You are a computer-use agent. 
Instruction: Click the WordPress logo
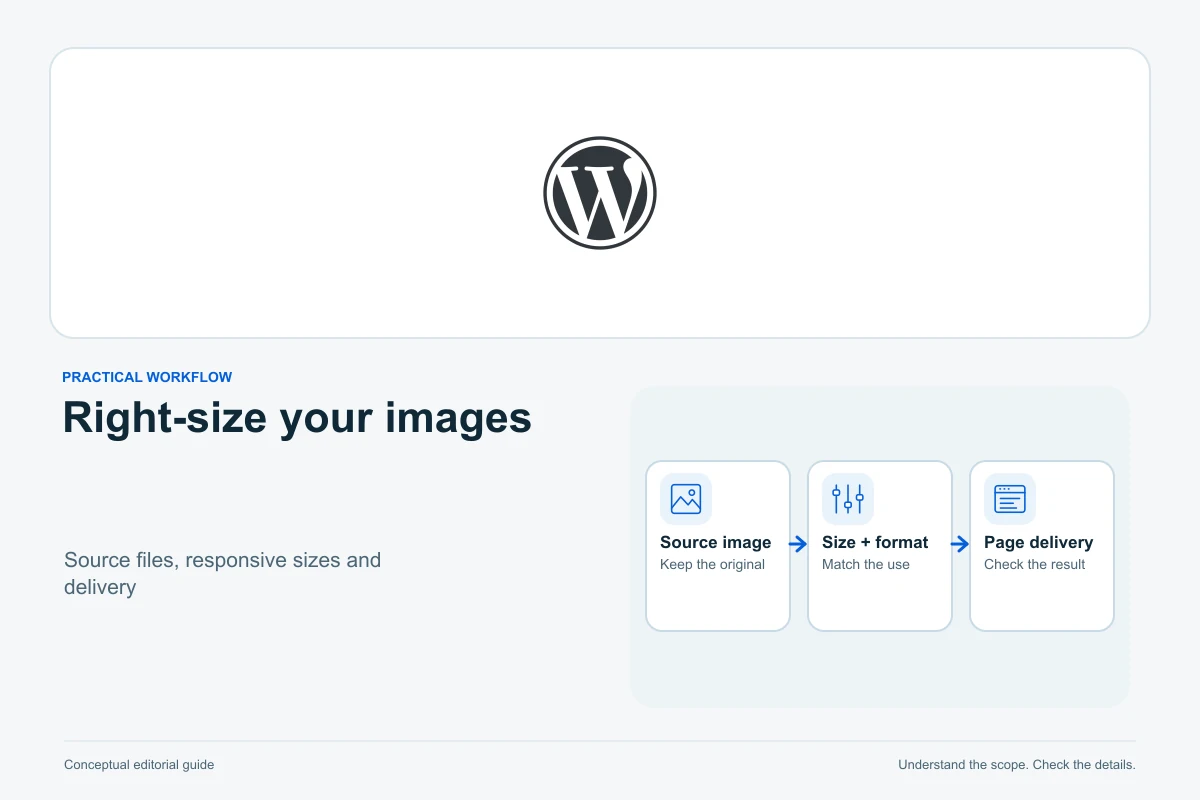tap(600, 193)
